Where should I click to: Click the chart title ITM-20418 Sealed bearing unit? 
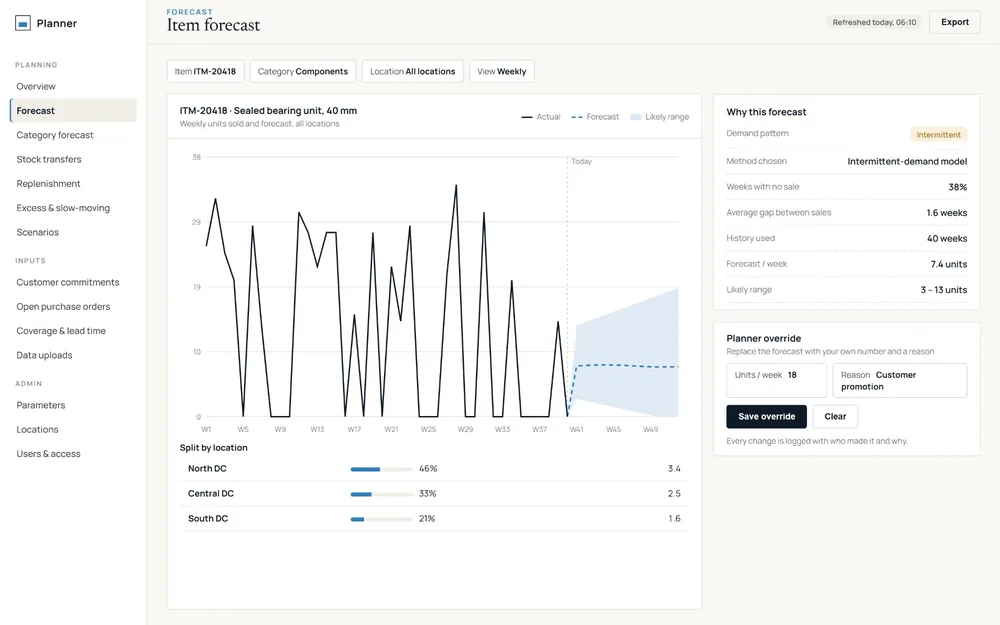[x=268, y=110]
